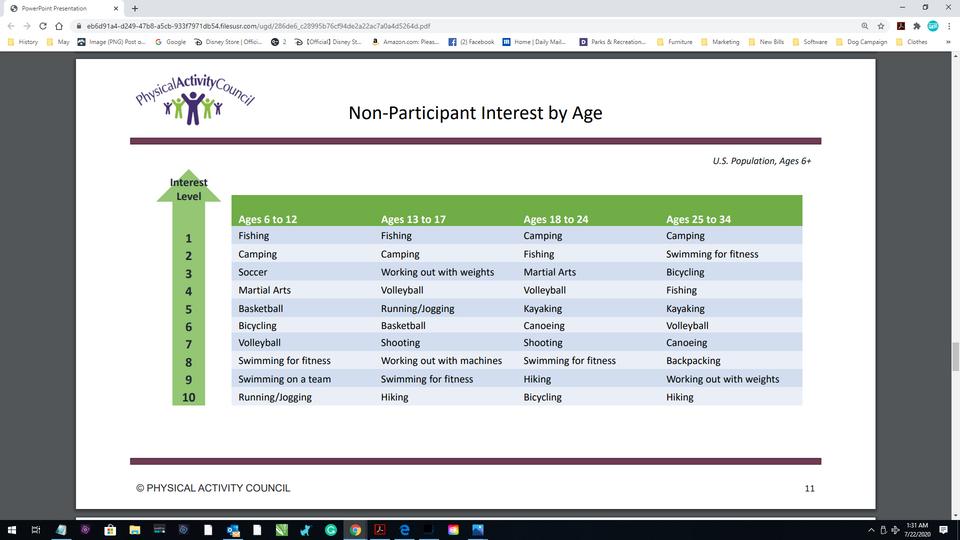This screenshot has height=540, width=960.
Task: Open the Marketing bookmarks folder
Action: point(720,42)
